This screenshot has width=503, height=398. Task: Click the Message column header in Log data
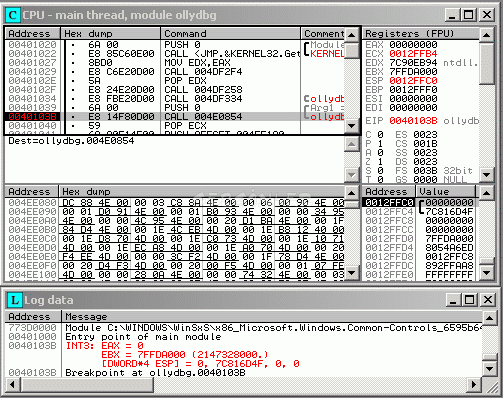tap(272, 316)
